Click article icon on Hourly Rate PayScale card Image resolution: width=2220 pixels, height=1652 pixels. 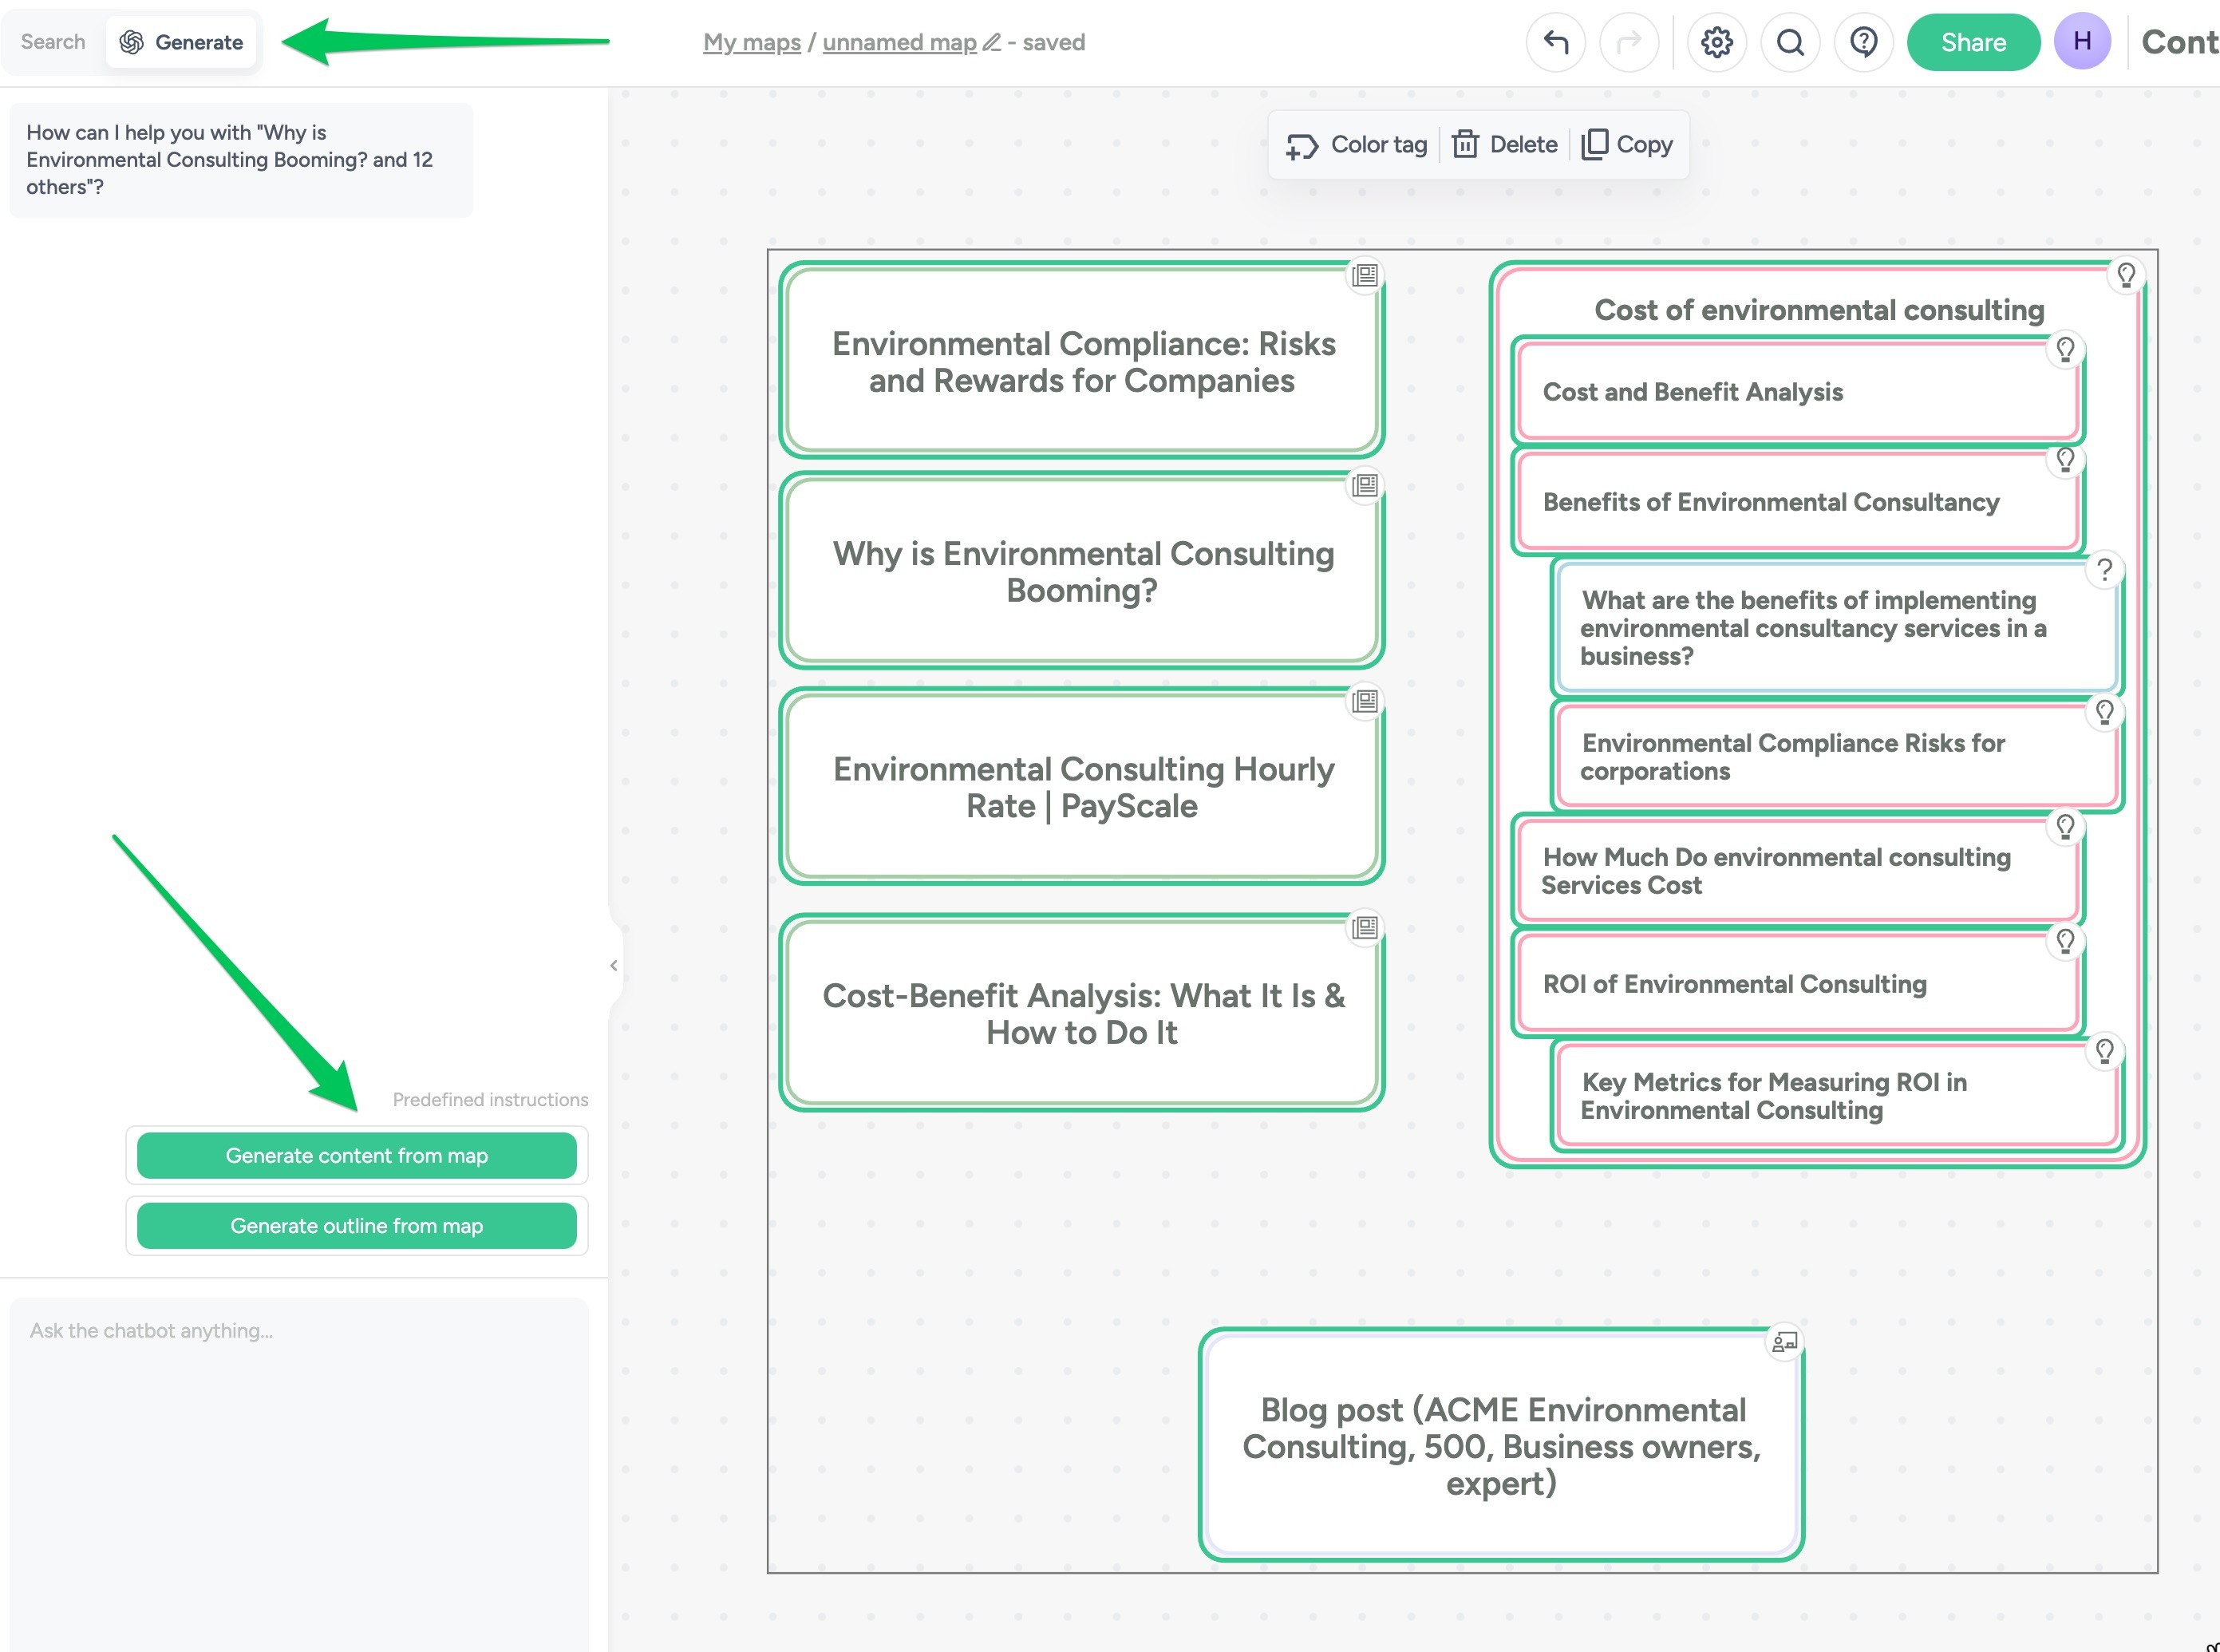(x=1365, y=701)
